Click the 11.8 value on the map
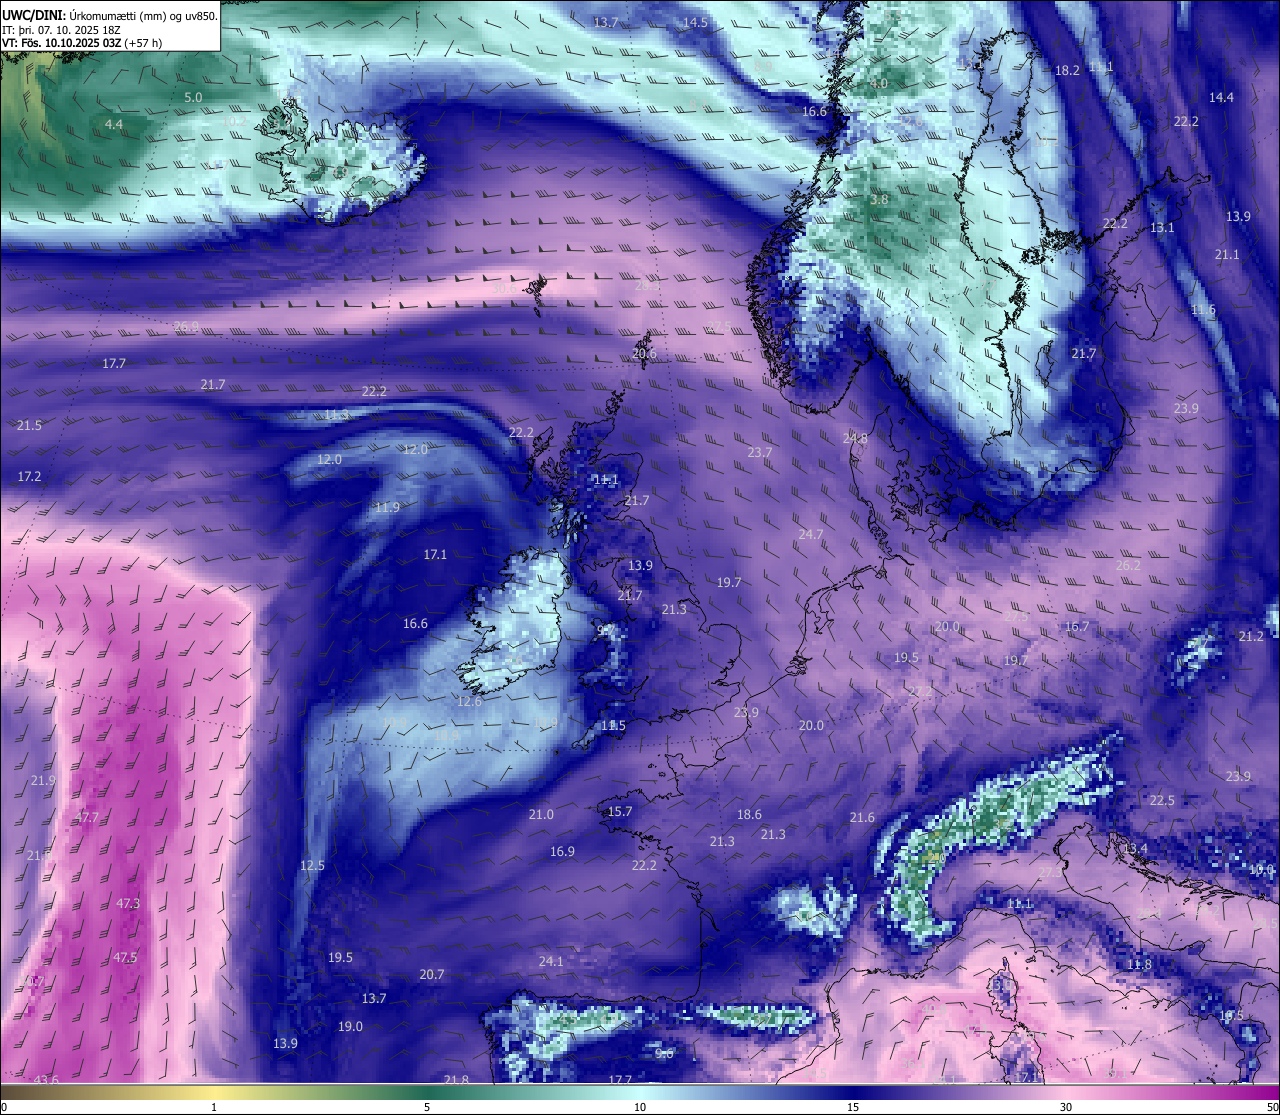1280x1115 pixels. point(1139,964)
